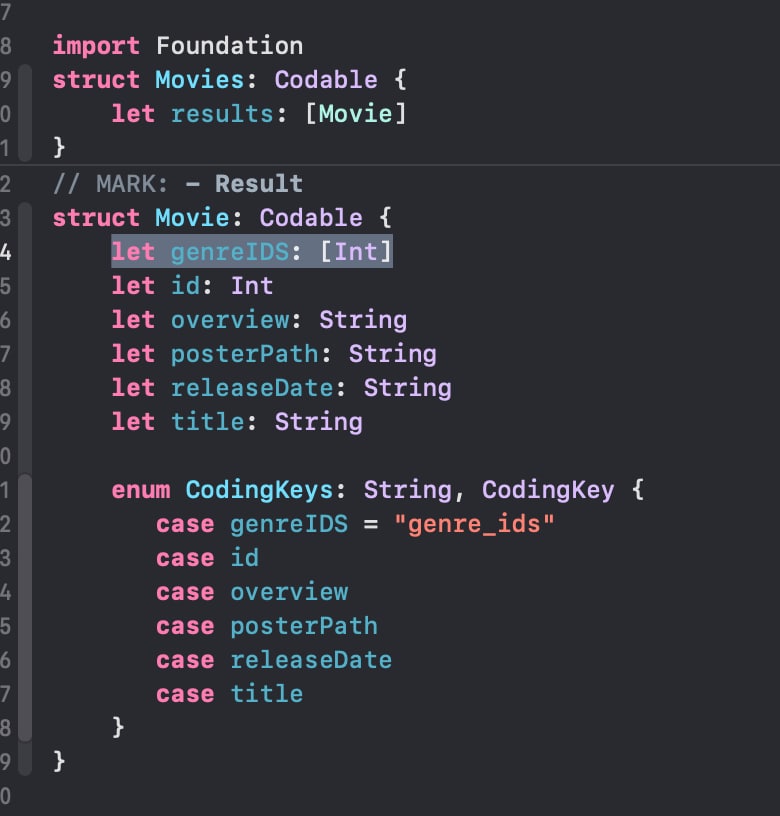Click 'genreIDS' in case statement

[x=289, y=524]
